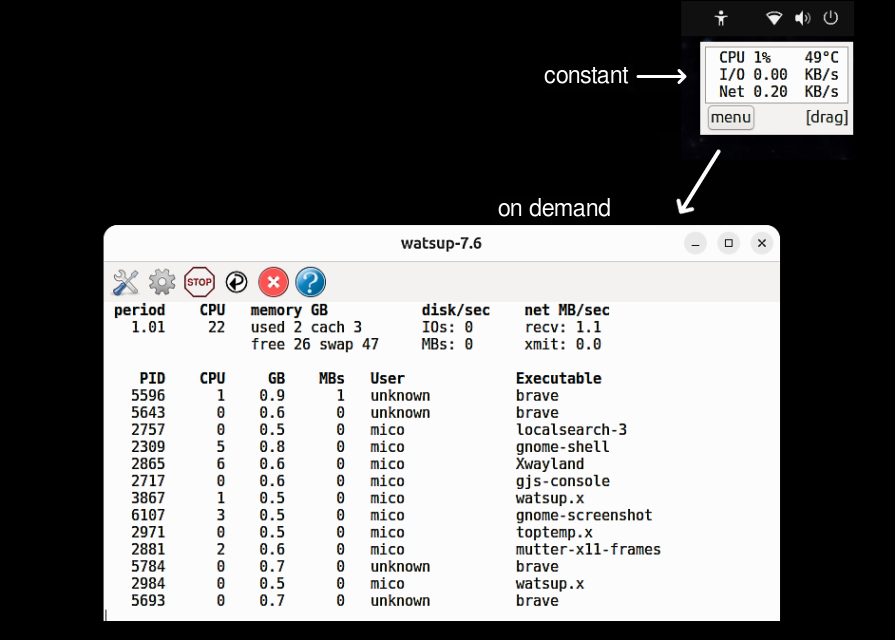Click the wrench and screwdriver tools icon
Image resolution: width=895 pixels, height=640 pixels.
126,282
